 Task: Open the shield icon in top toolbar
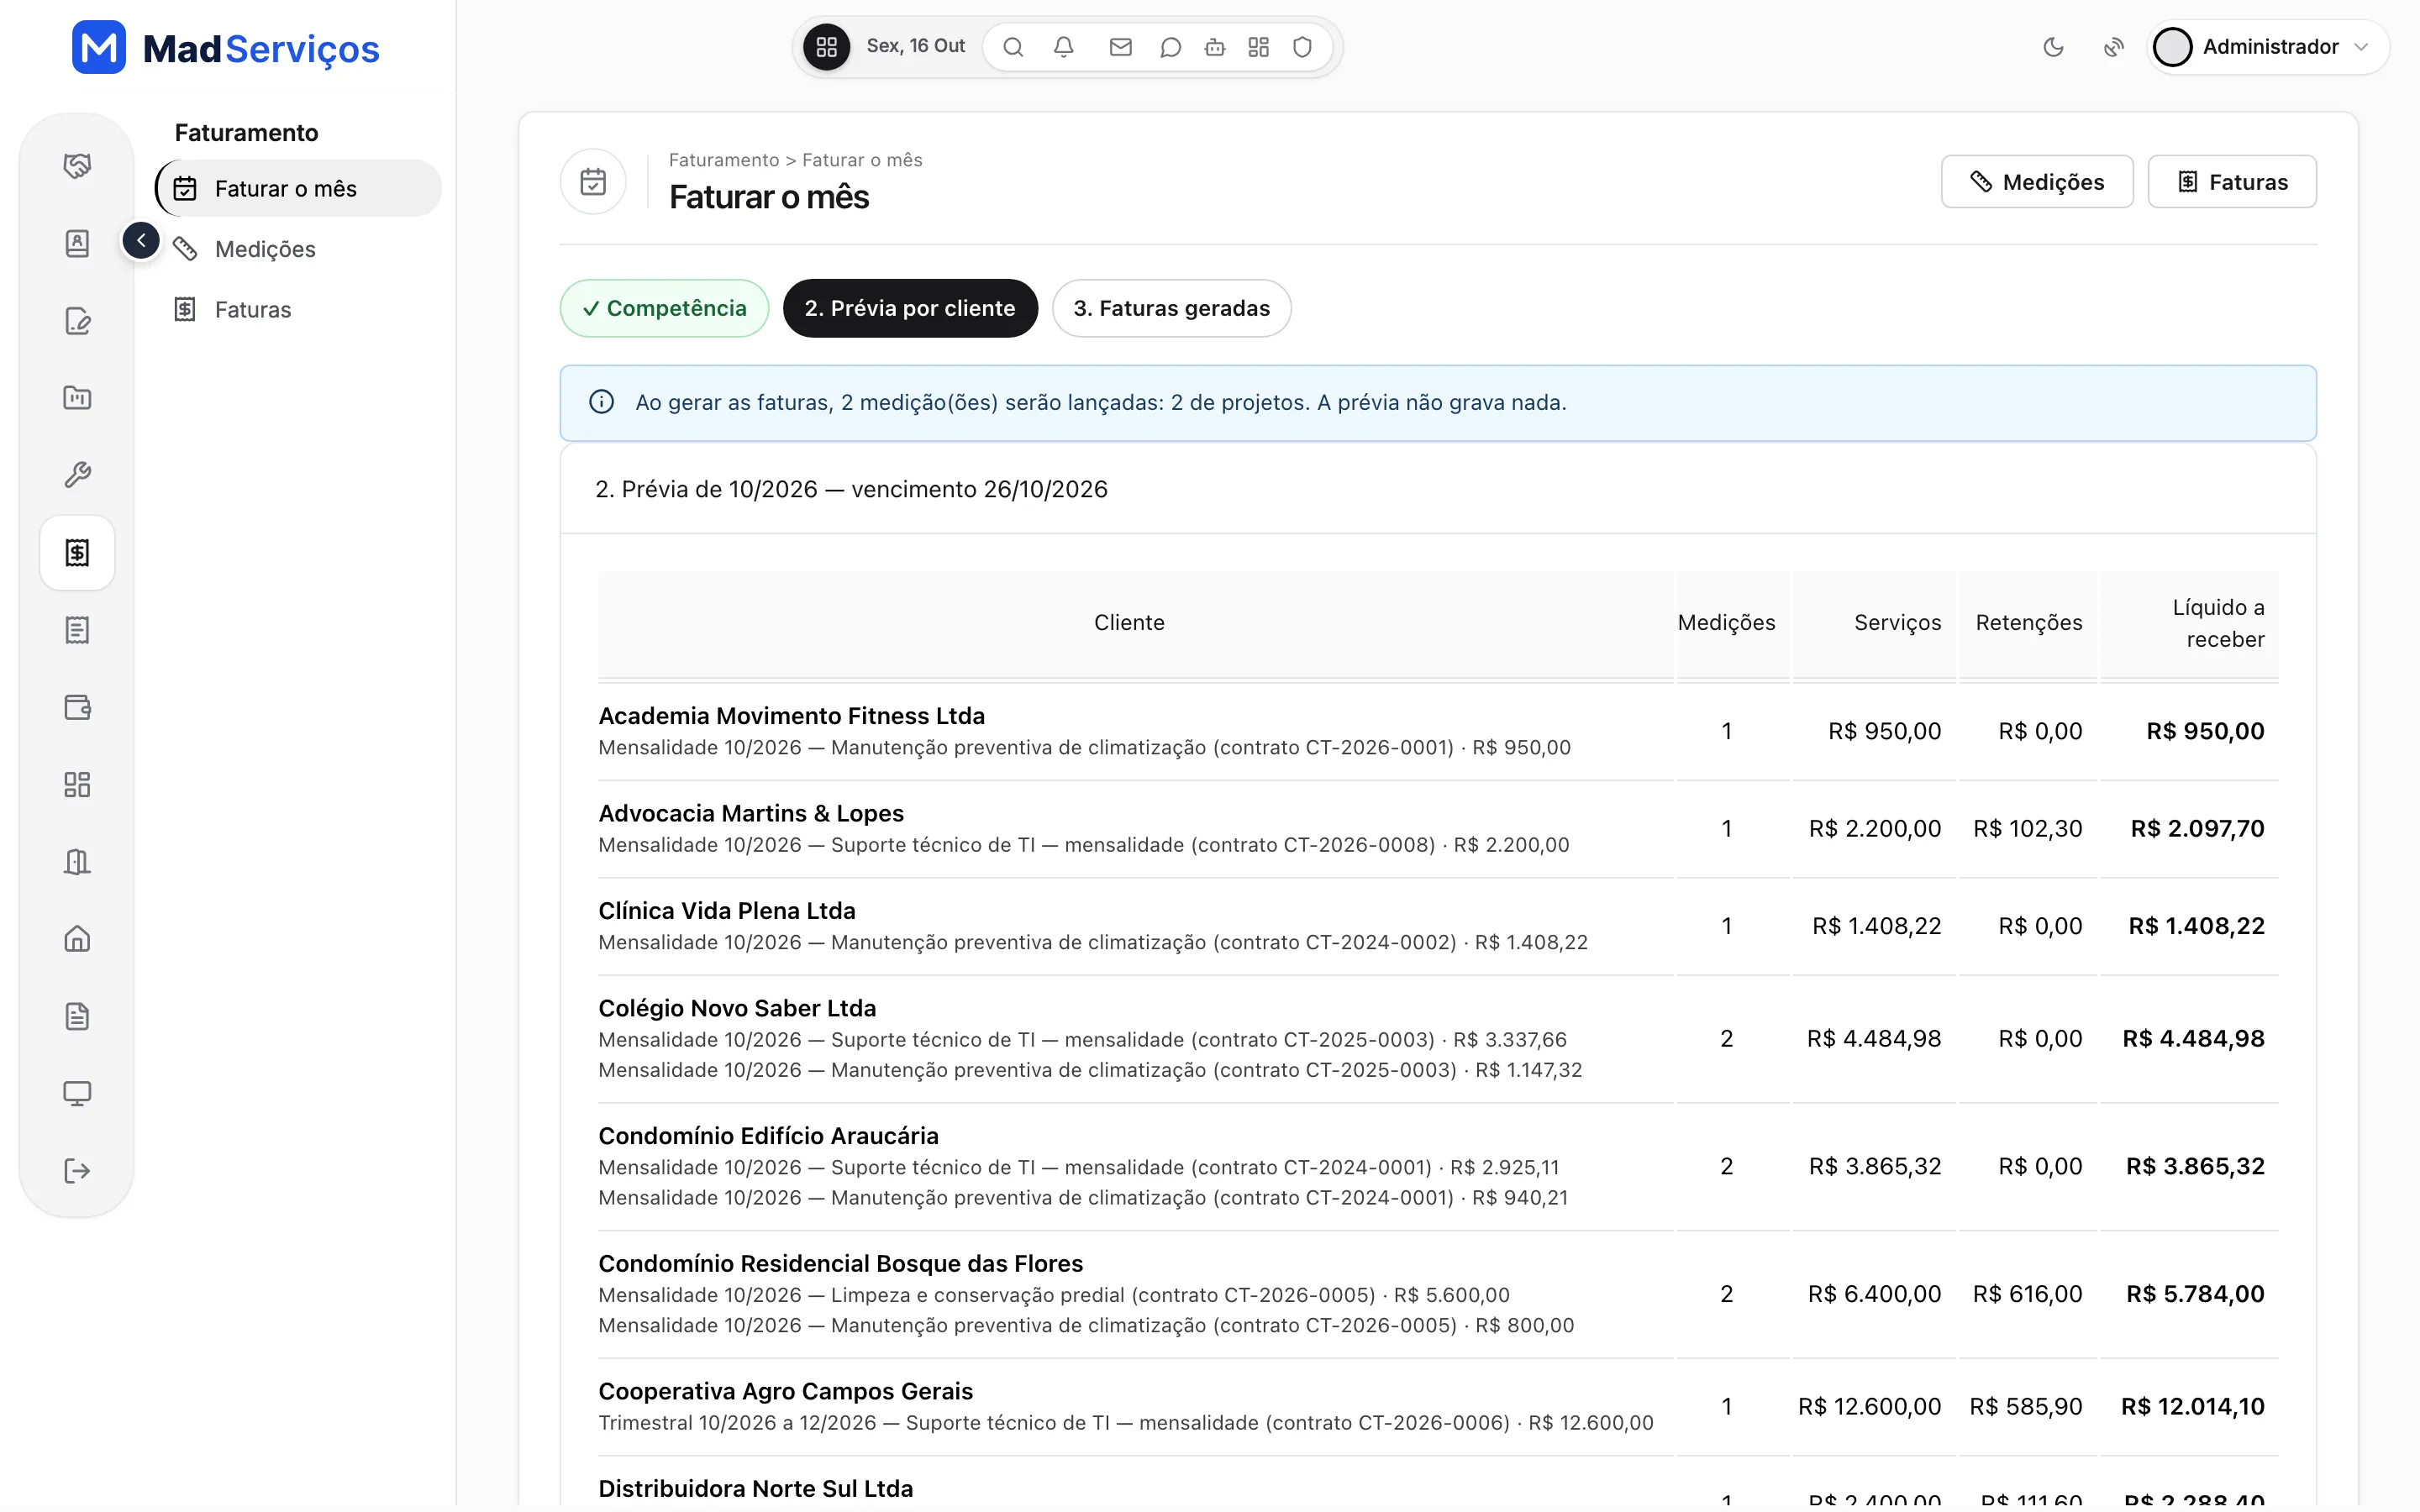[1302, 47]
